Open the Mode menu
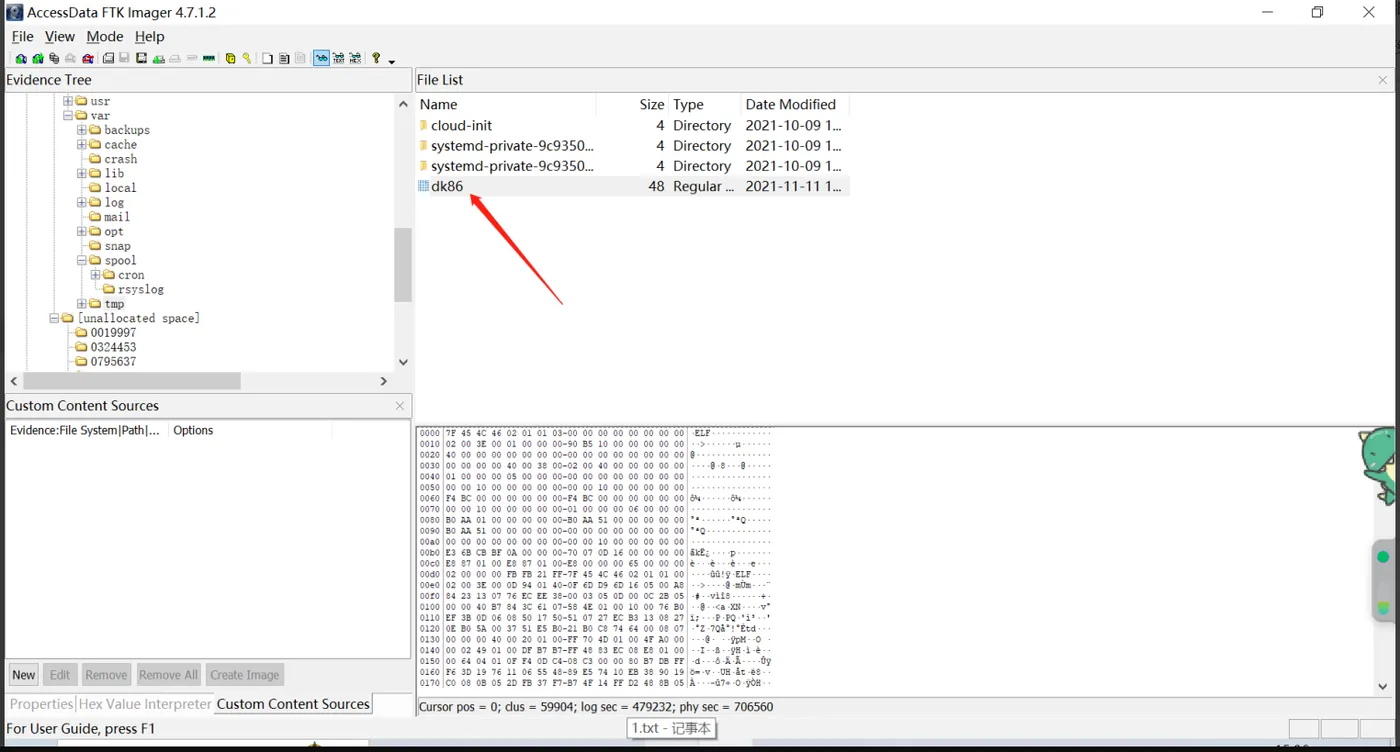 point(105,36)
